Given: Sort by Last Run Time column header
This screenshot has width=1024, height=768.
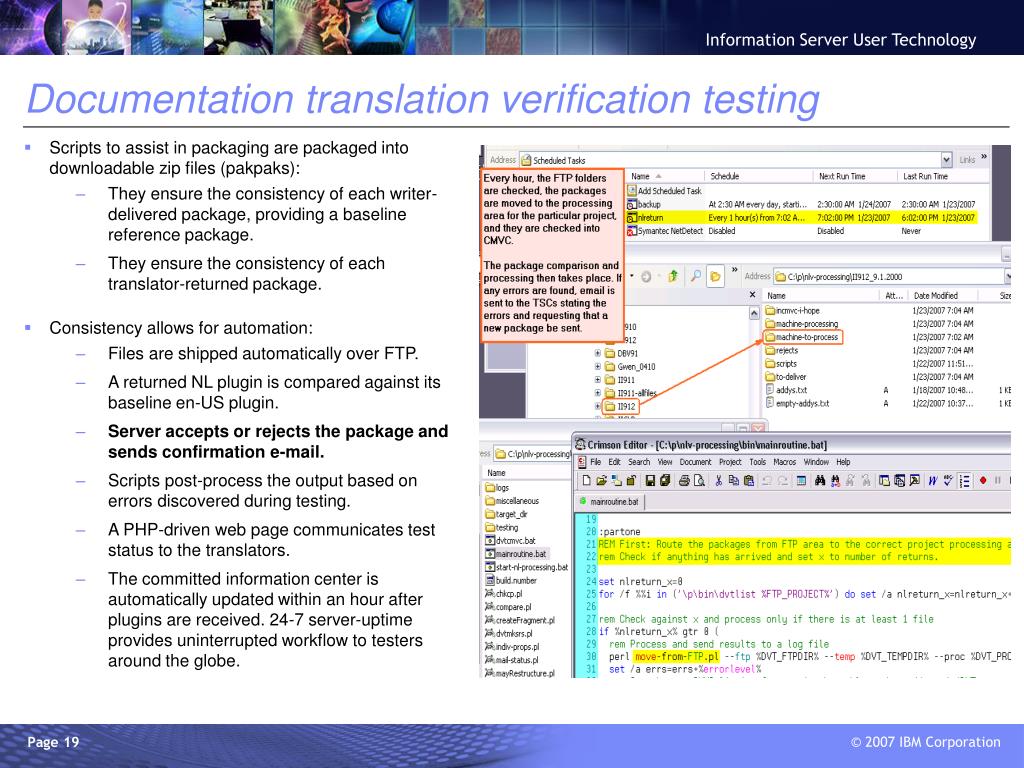Looking at the screenshot, I should tap(943, 176).
